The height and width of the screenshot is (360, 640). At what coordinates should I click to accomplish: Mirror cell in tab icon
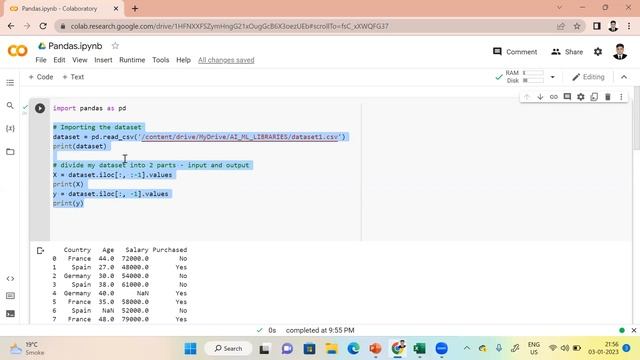click(x=594, y=97)
